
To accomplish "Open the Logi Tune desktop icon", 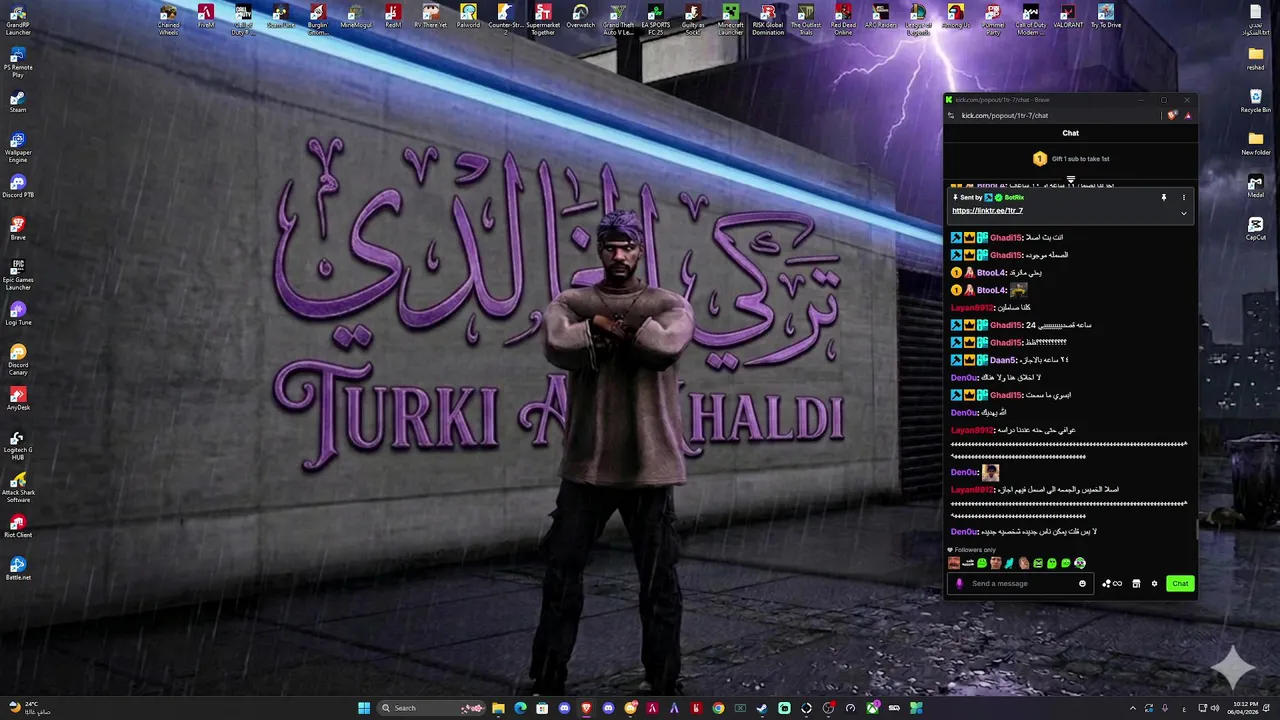I will [18, 314].
